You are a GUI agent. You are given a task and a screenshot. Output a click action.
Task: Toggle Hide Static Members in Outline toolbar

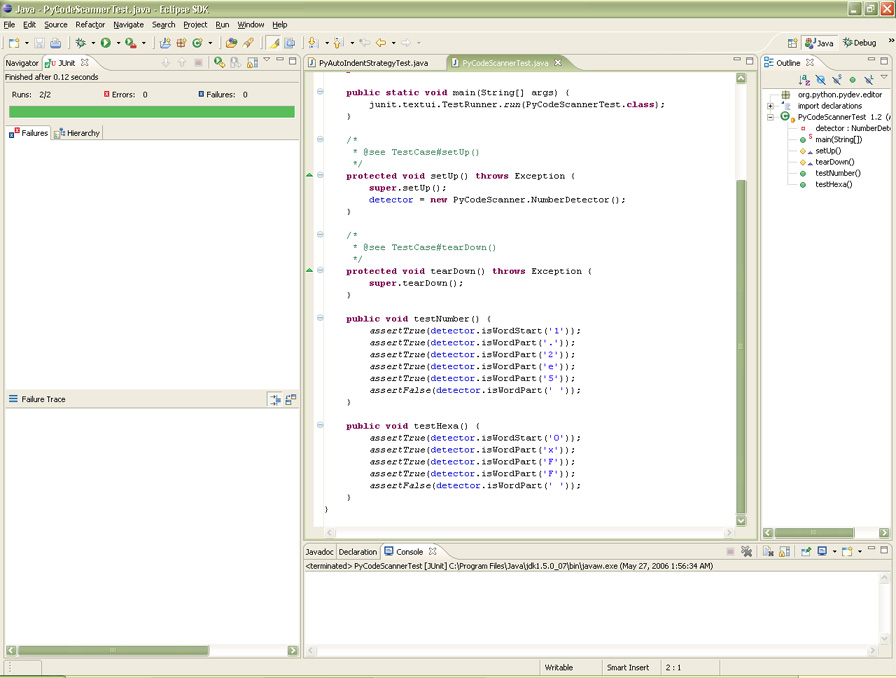pos(837,80)
